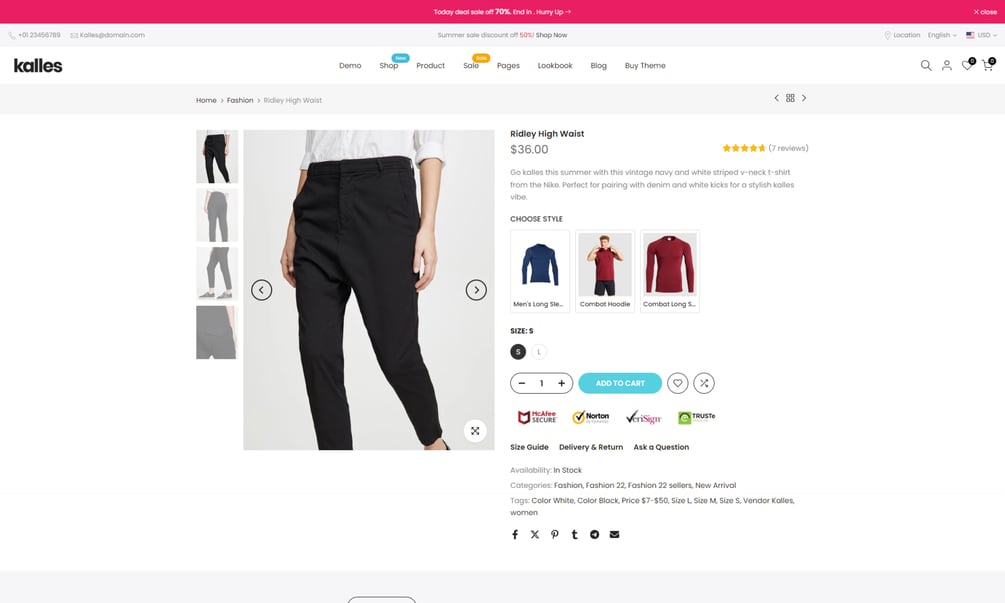The image size is (1005, 603).
Task: Open the USD currency dropdown
Action: [x=981, y=35]
